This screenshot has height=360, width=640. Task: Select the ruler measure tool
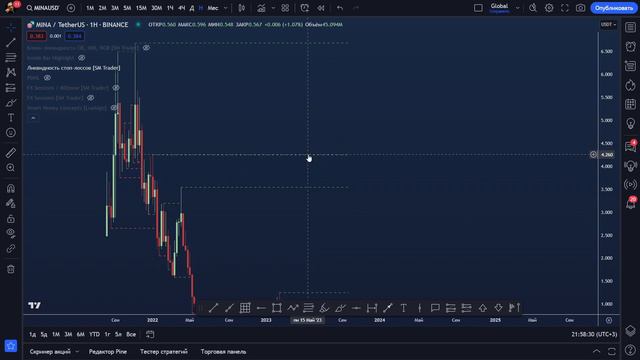pyautogui.click(x=11, y=153)
